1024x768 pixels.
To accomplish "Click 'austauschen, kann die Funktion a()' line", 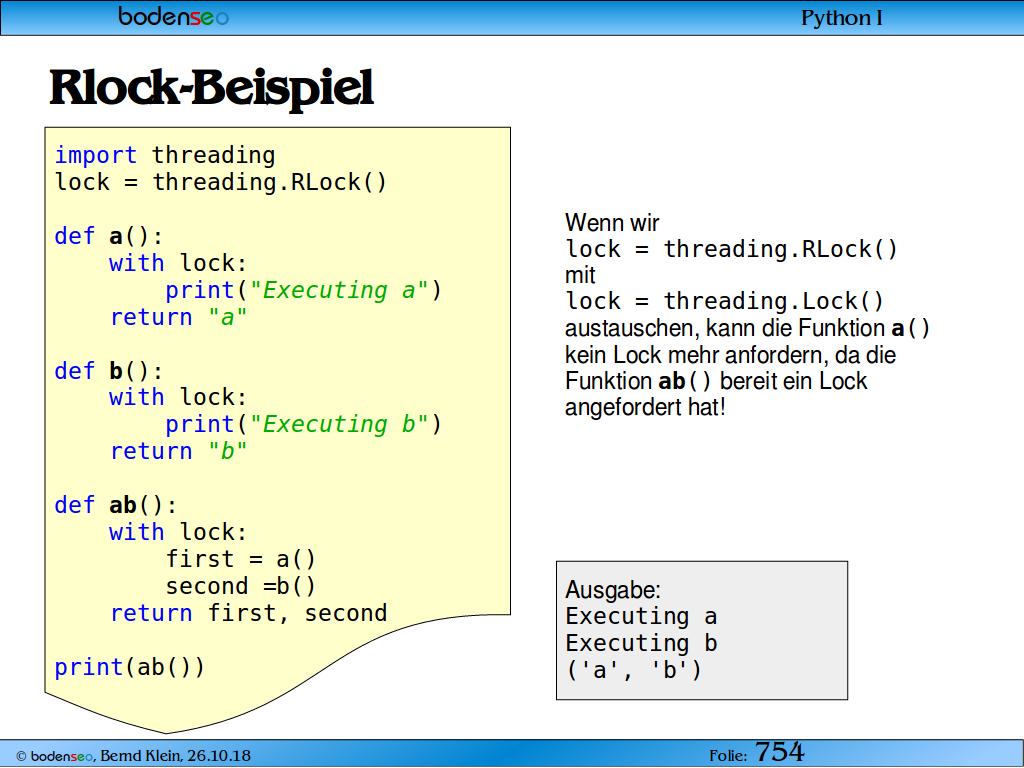I will point(747,328).
